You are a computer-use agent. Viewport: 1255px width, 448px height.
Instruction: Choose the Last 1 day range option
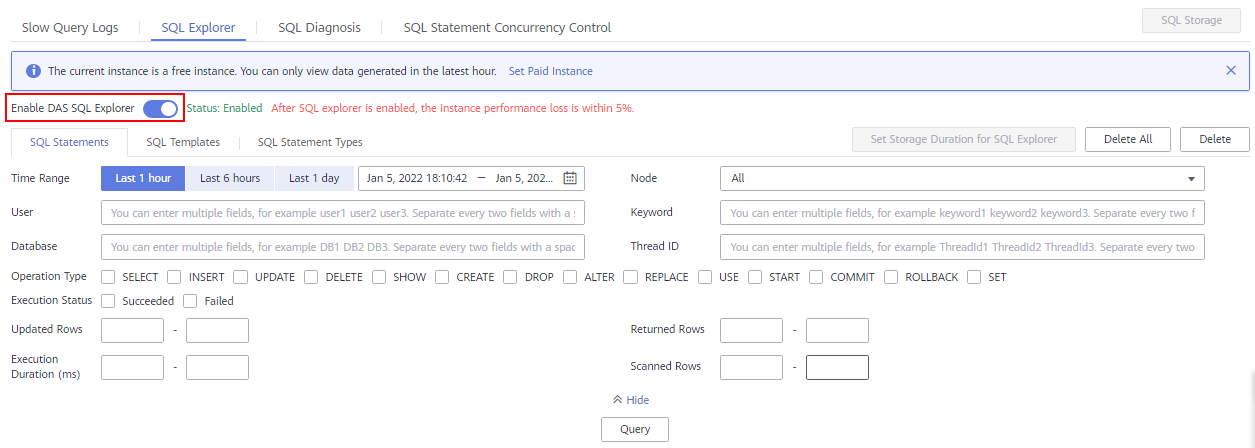click(x=314, y=178)
